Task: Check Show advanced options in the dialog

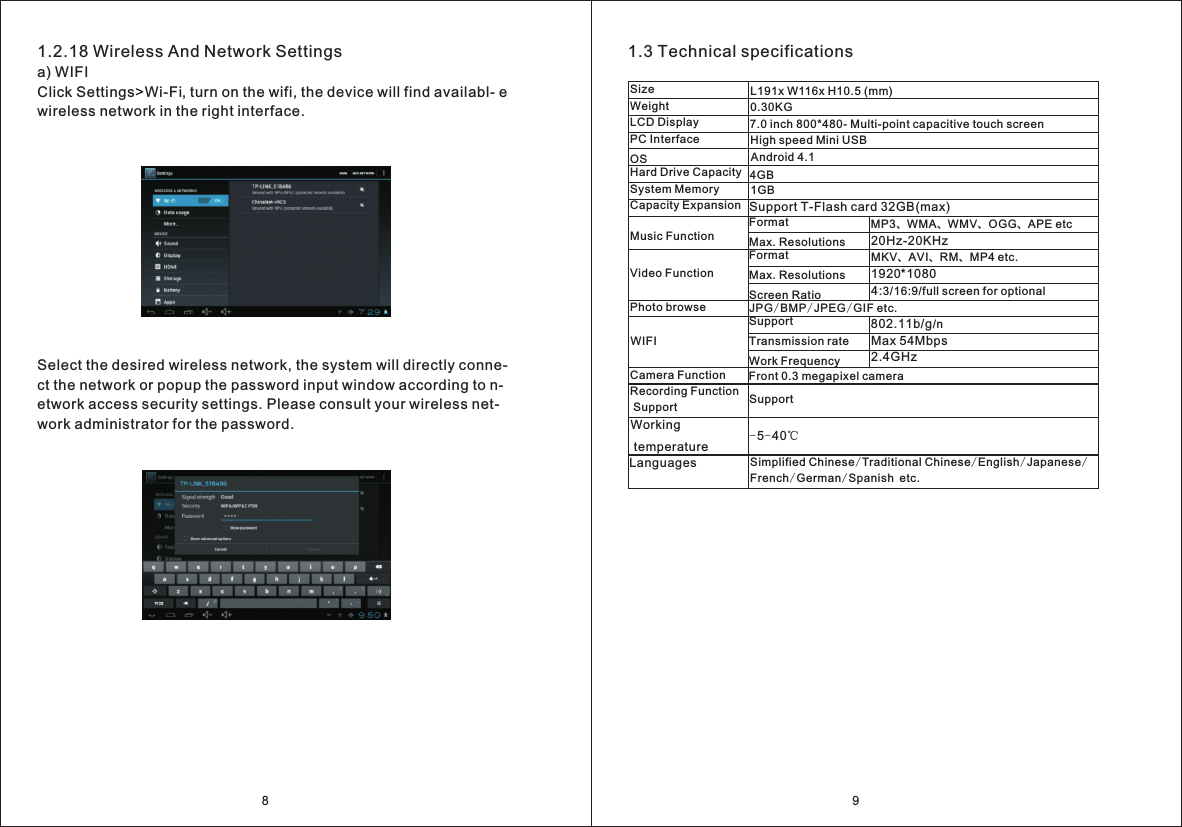Action: coord(186,539)
